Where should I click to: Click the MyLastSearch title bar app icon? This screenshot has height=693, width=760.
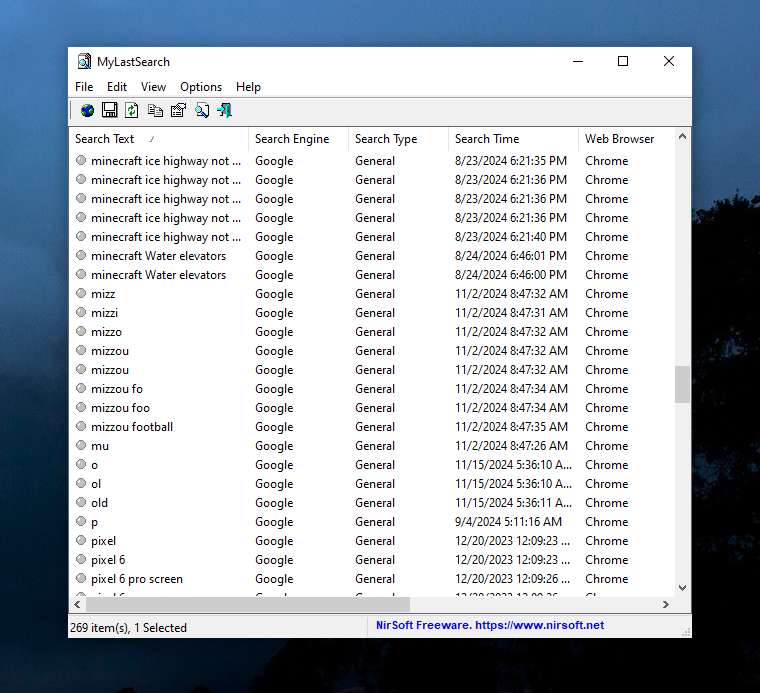point(84,62)
